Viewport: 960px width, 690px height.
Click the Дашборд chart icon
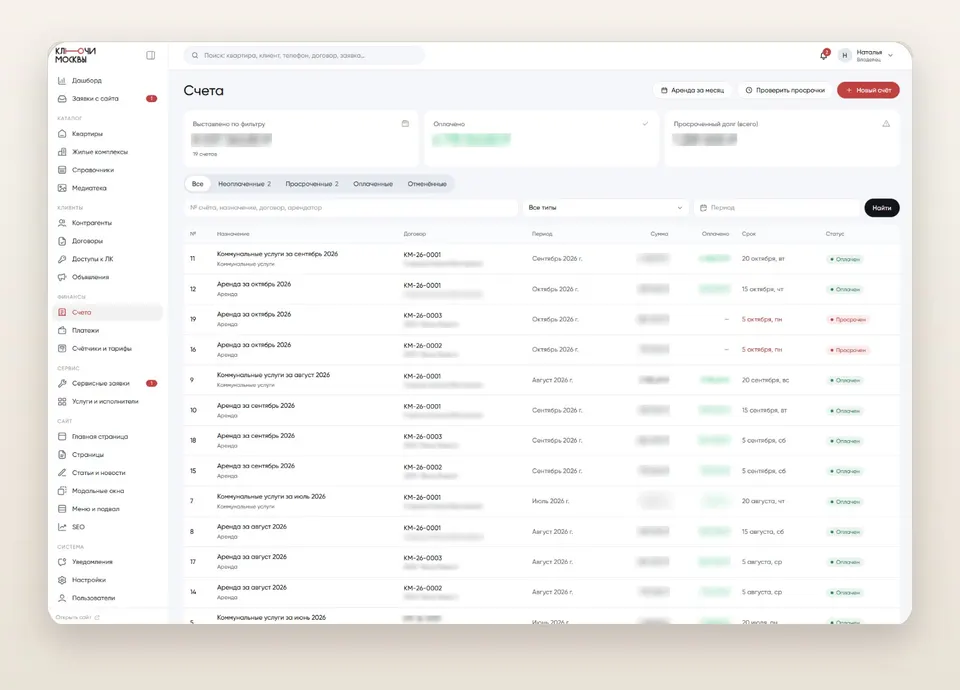pos(62,80)
